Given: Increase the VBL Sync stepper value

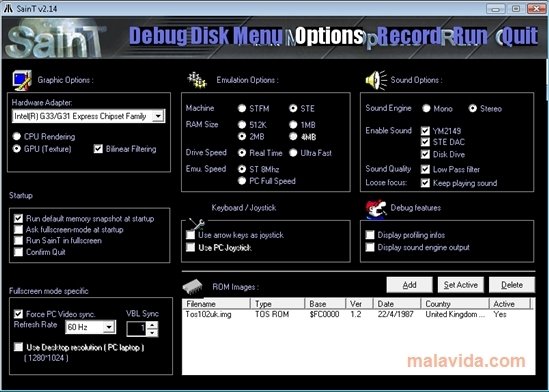Looking at the screenshot, I should (152, 325).
